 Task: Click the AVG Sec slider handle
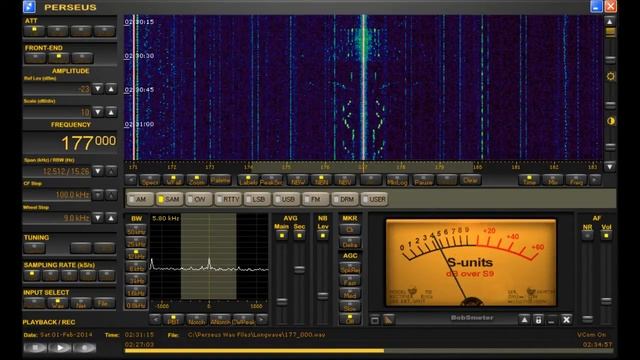point(299,269)
